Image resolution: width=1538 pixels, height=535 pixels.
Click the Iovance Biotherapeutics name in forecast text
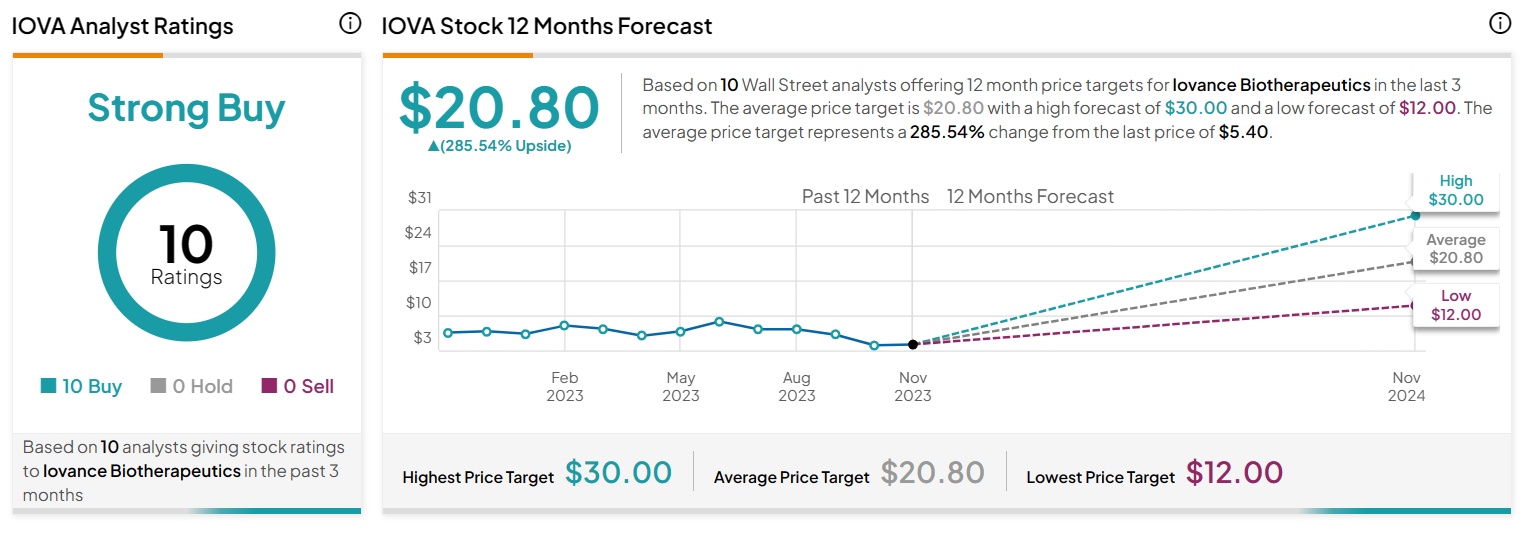coord(1273,85)
